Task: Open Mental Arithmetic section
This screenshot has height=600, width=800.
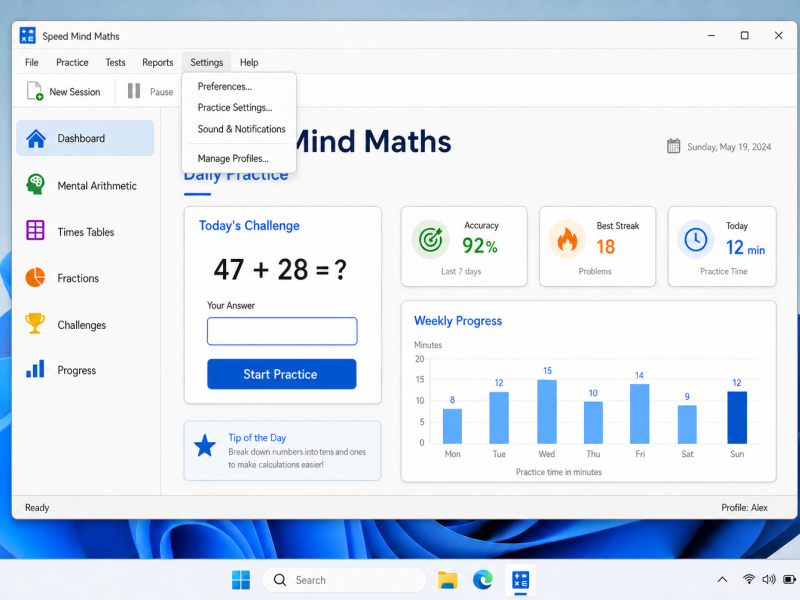Action: click(x=85, y=185)
